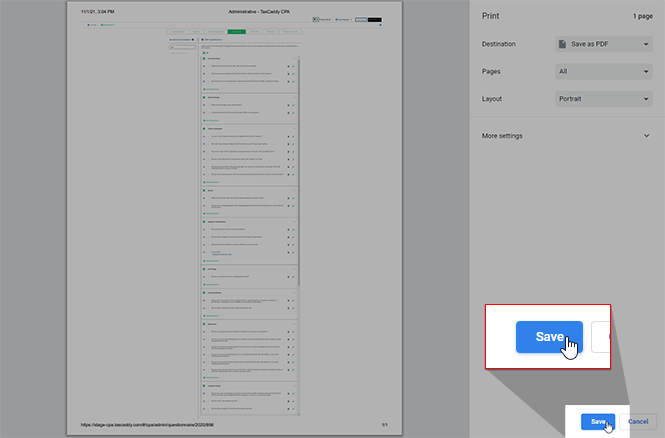Viewport: 665px width, 438px height.
Task: Cancel the print dialog
Action: point(638,422)
